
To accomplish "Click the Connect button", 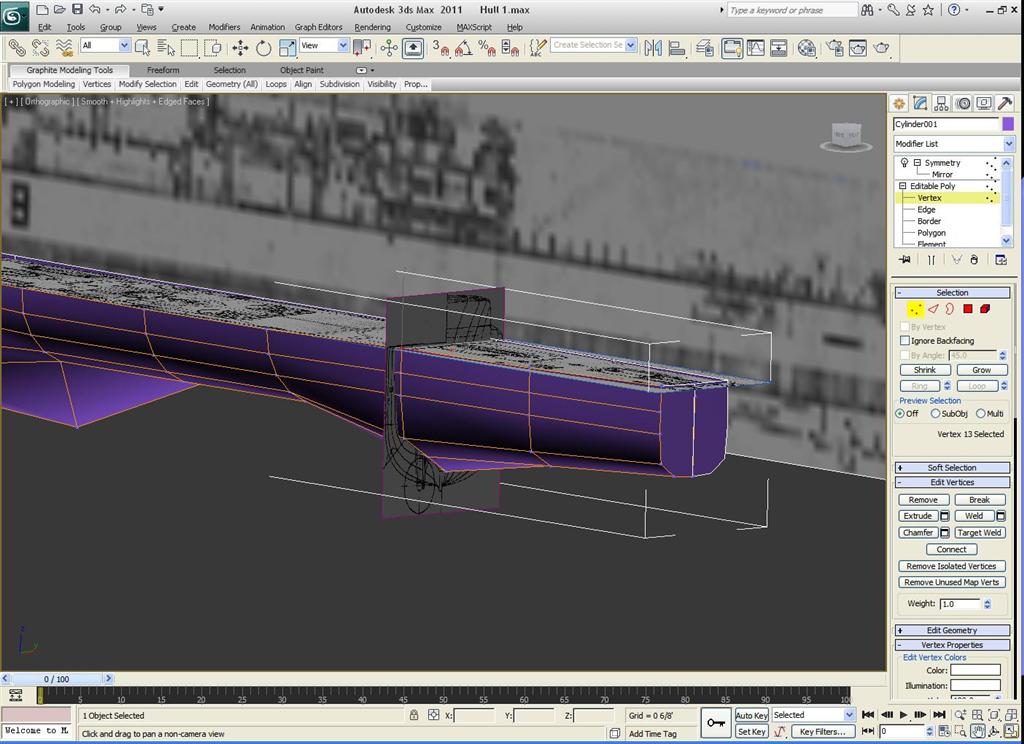I will [952, 549].
